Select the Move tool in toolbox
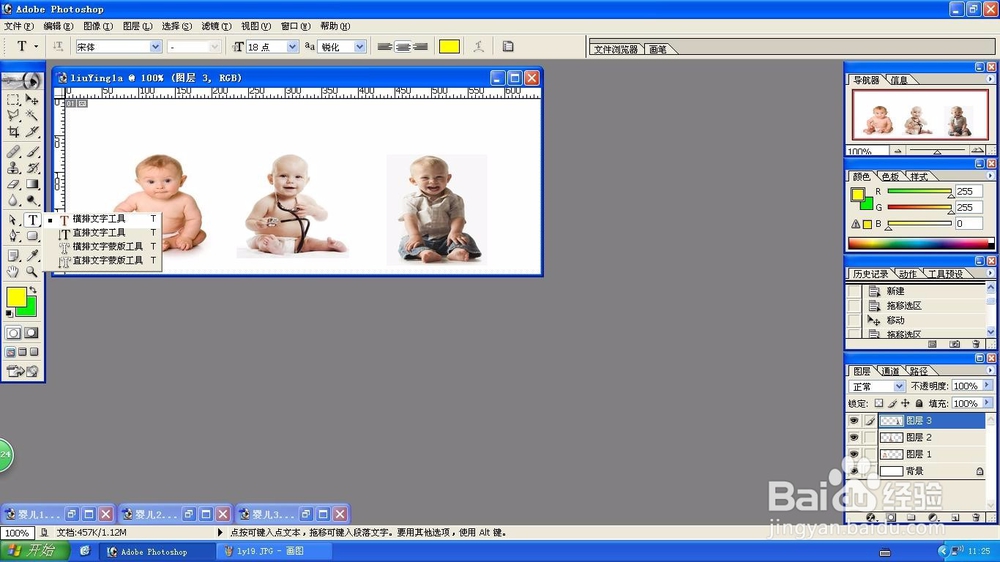Screen dimensions: 1000x562 32,100
